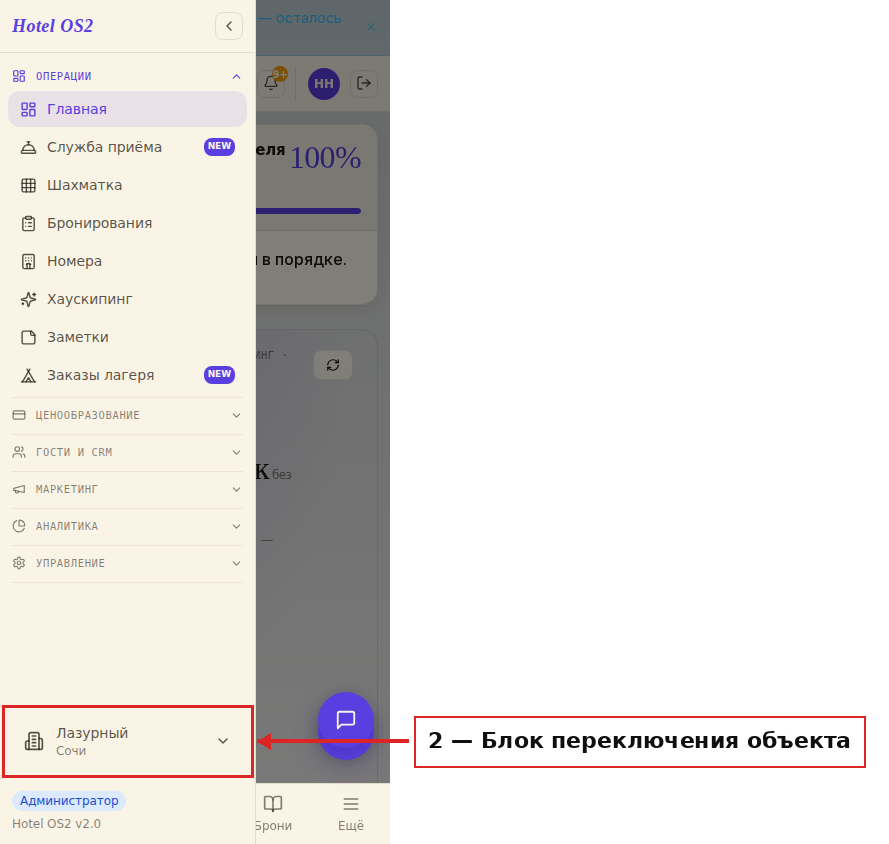The width and height of the screenshot is (889, 844).
Task: Click the МАРКЕТИНГ section label
Action: click(67, 489)
